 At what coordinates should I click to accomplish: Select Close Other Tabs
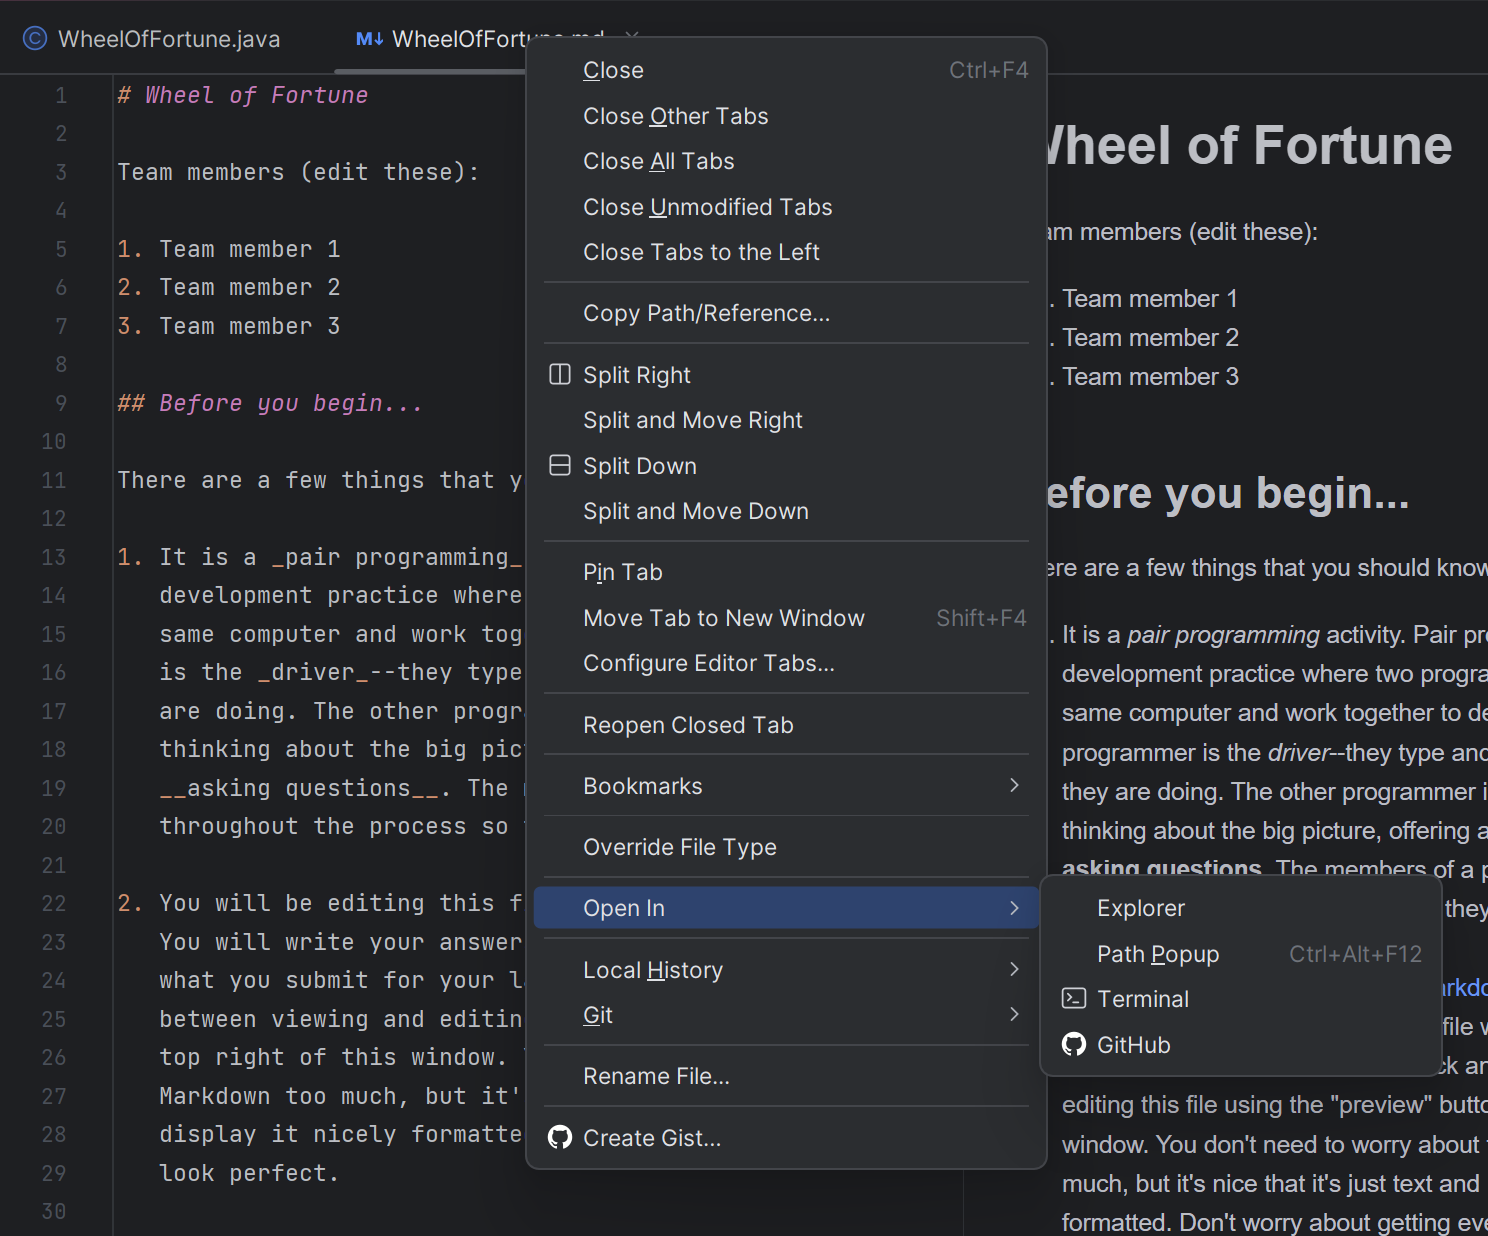[x=675, y=116]
